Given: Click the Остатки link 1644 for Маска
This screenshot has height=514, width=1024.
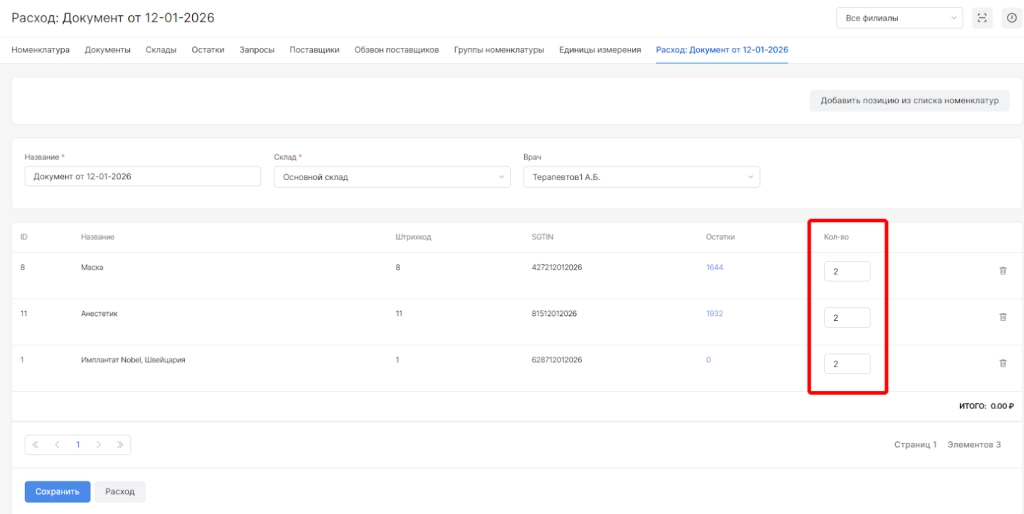Looking at the screenshot, I should (x=714, y=268).
